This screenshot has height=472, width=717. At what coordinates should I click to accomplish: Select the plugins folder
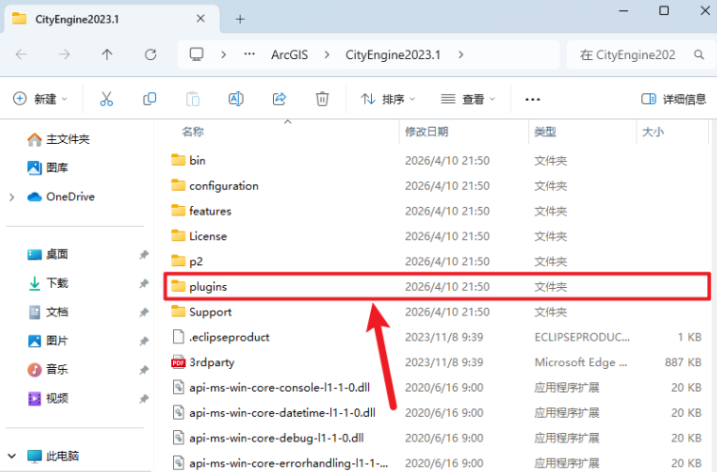coord(208,286)
